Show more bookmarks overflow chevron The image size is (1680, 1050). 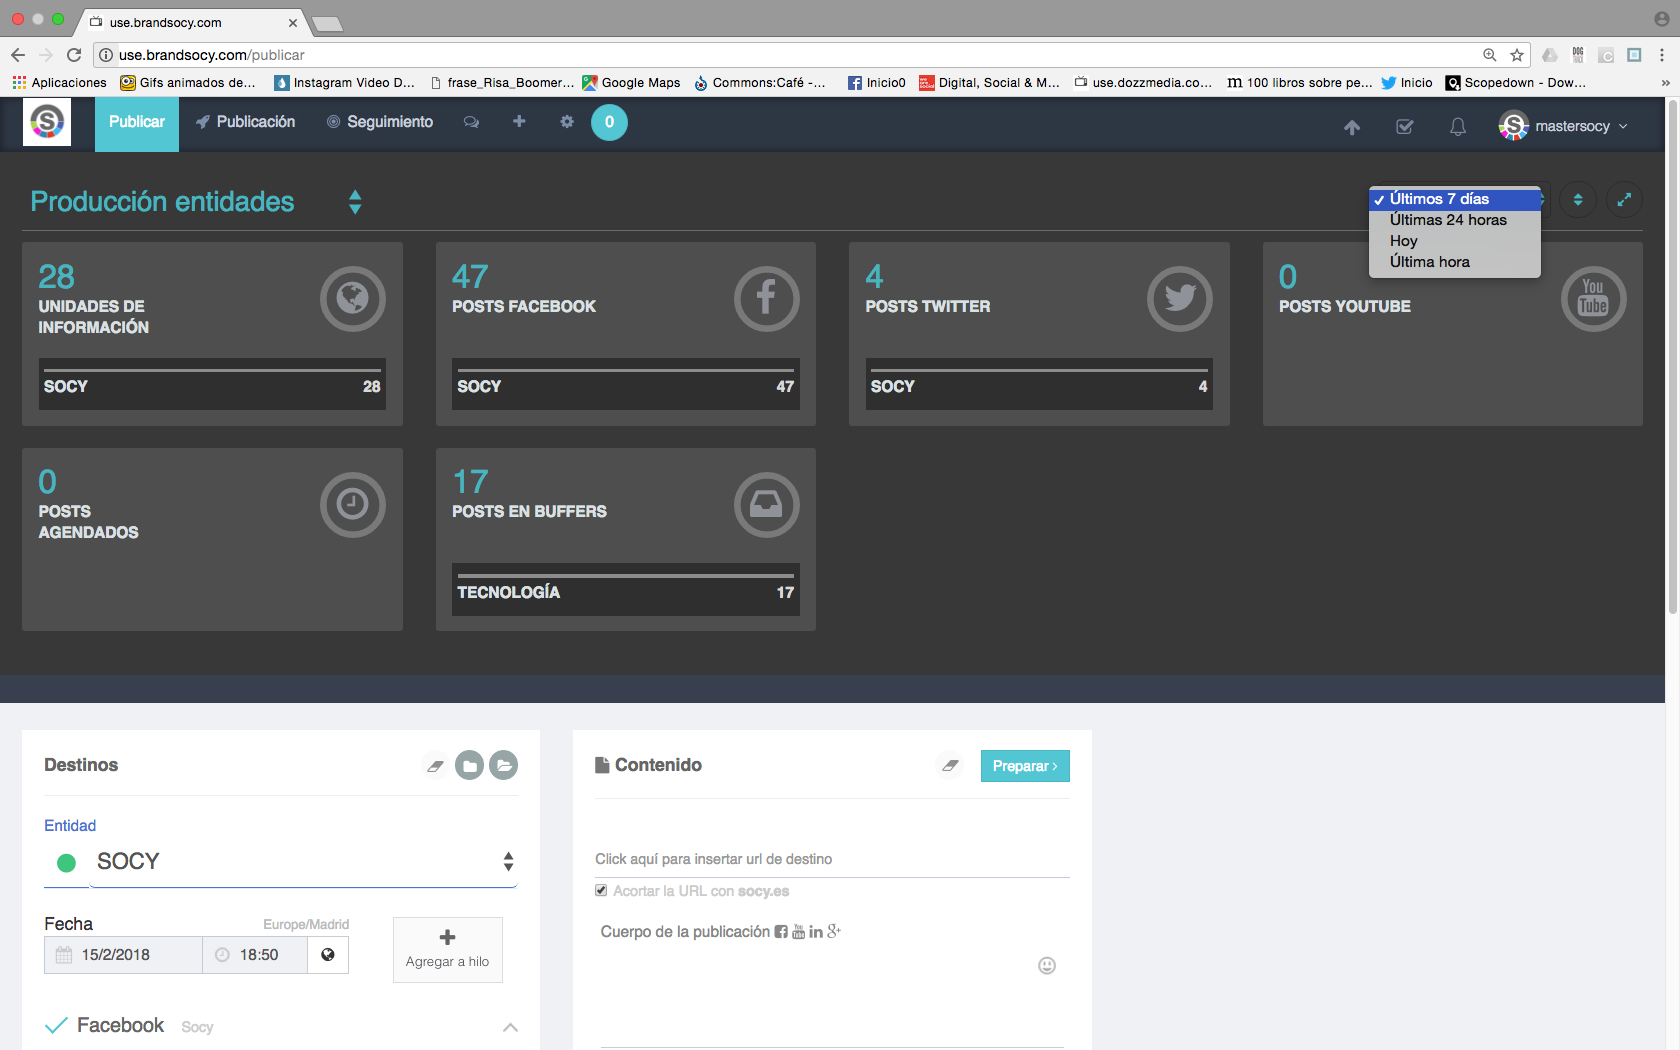click(x=1665, y=83)
